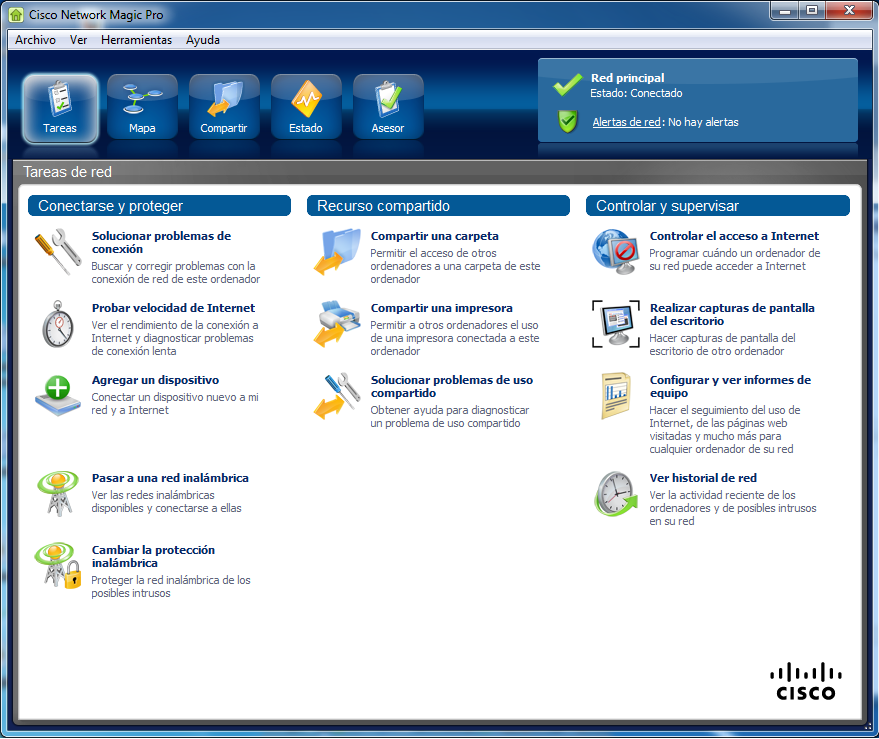
Task: Click the Conectarse y proteger header
Action: [x=159, y=206]
